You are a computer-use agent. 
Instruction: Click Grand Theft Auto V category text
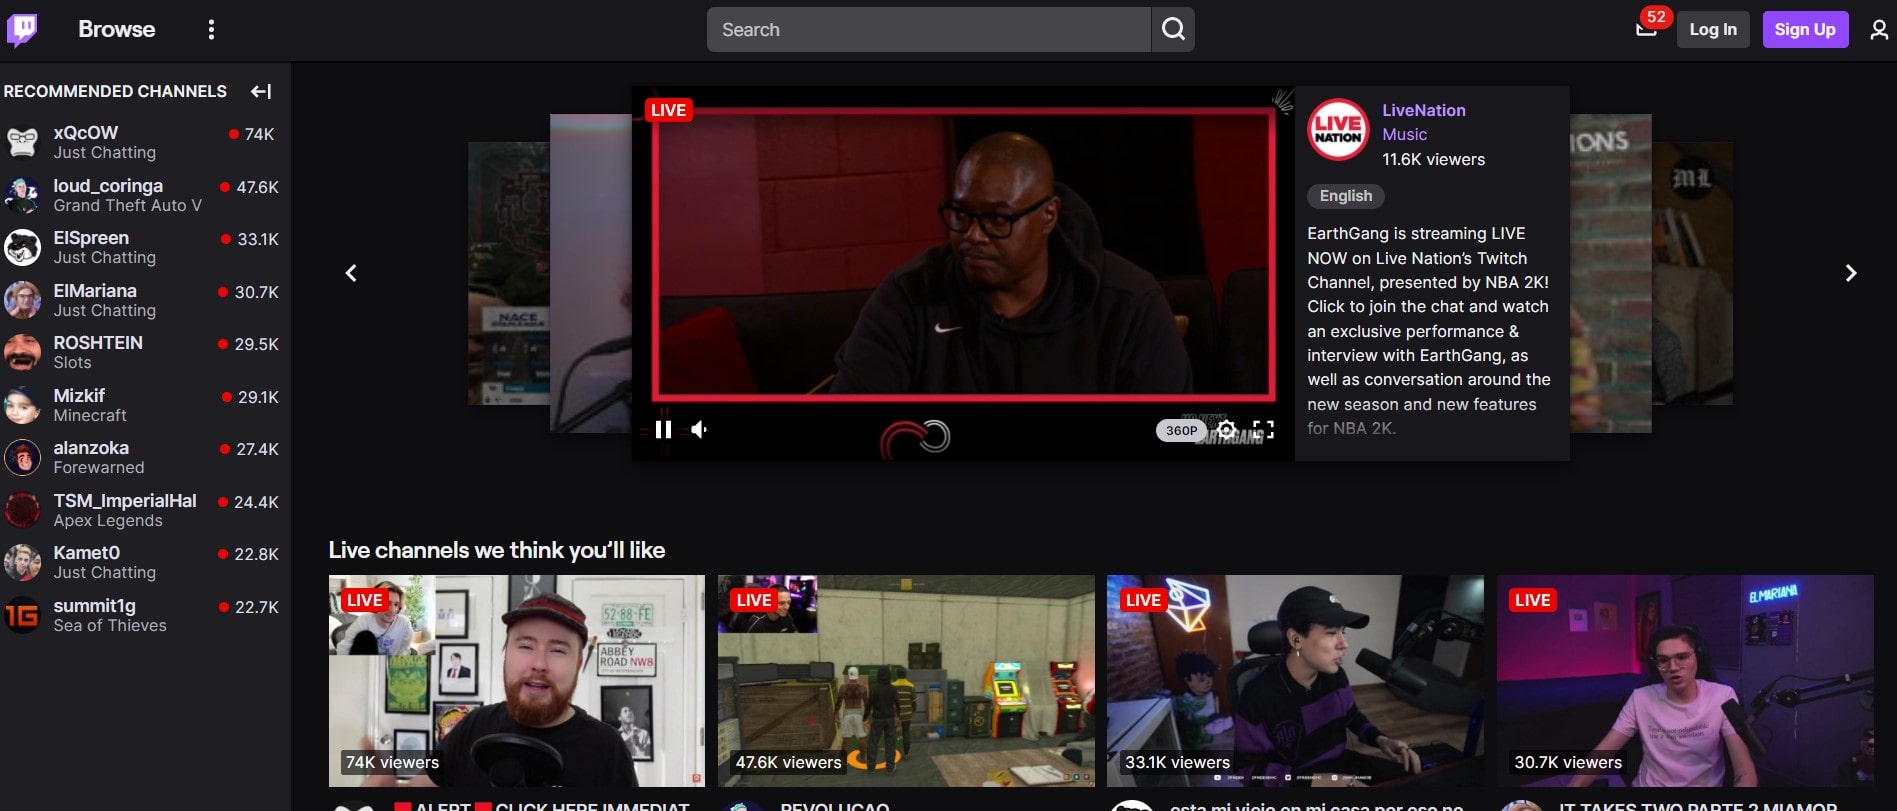coord(127,205)
